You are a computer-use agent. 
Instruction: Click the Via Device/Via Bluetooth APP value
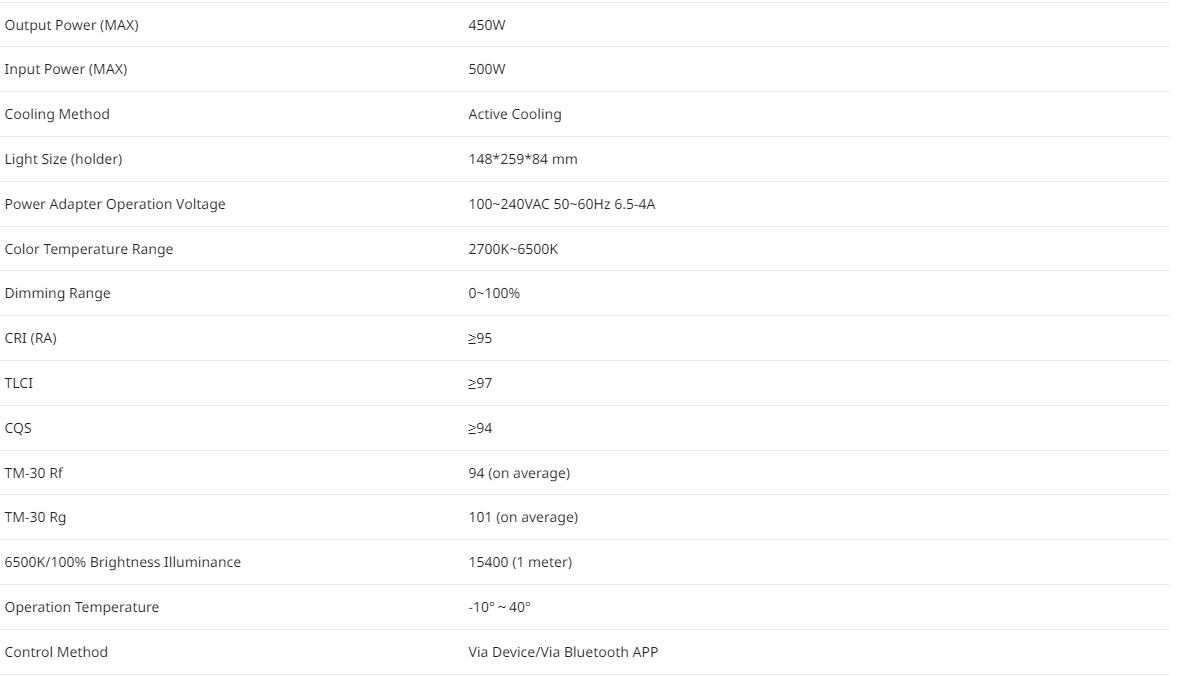[x=563, y=652]
